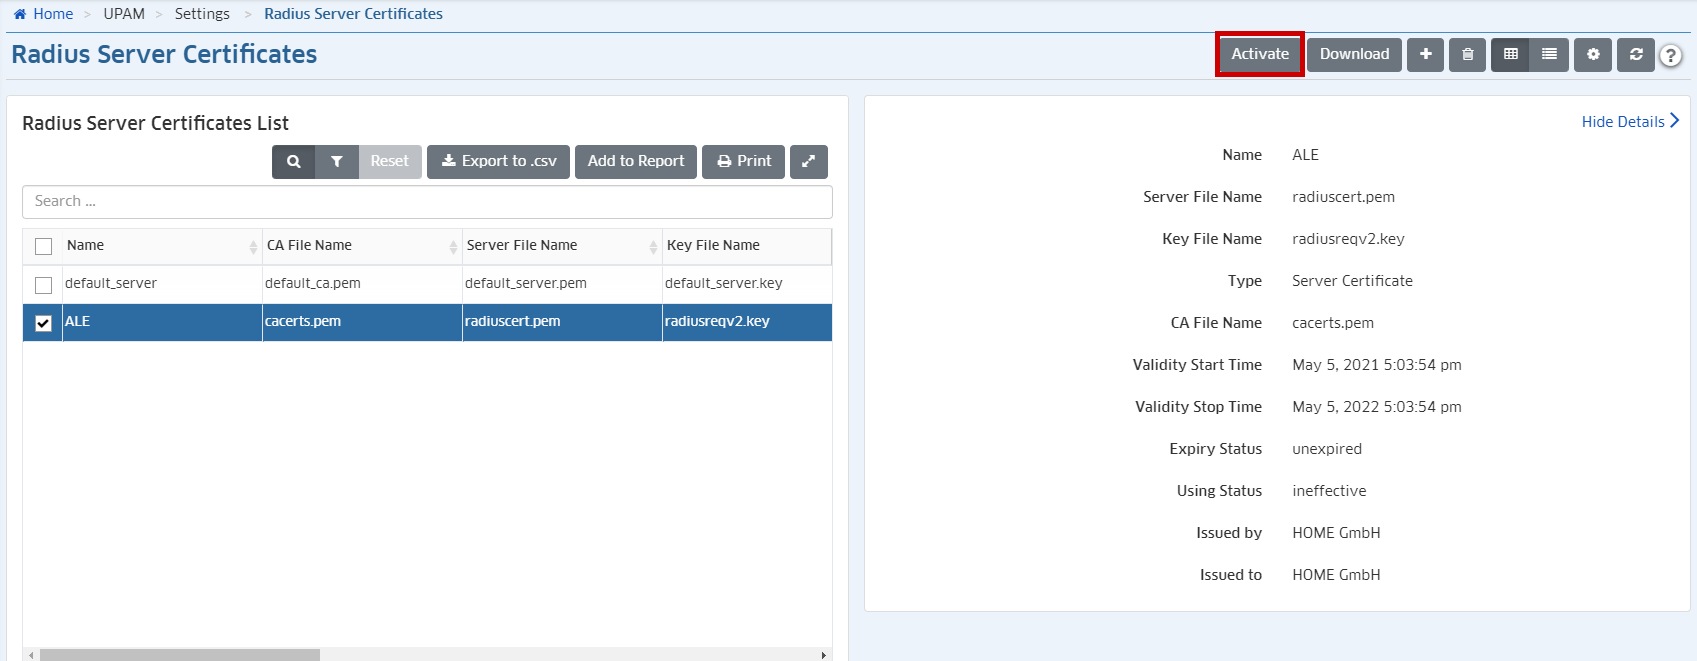
Task: Click inside the Search text field
Action: tap(427, 201)
